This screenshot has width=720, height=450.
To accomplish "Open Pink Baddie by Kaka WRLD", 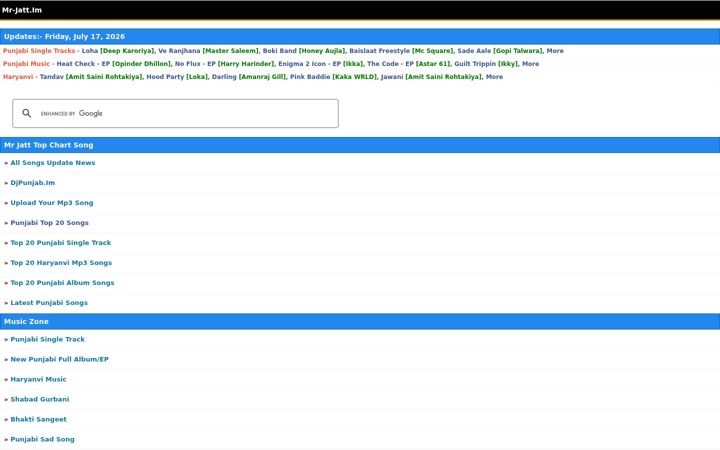I will [x=333, y=77].
